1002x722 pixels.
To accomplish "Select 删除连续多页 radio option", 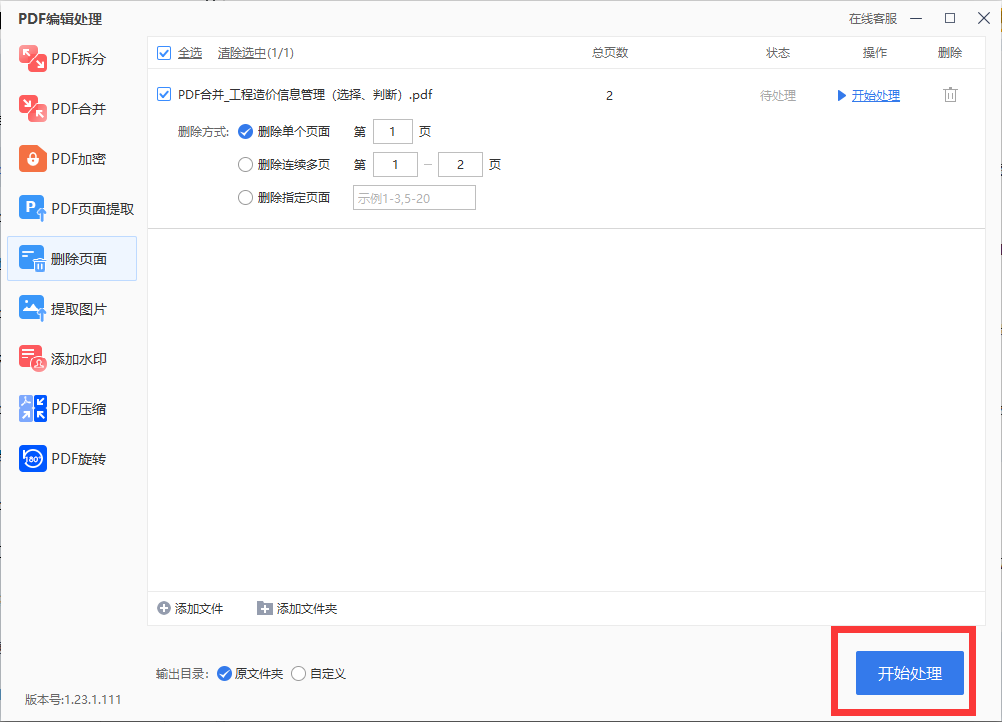I will (x=245, y=165).
